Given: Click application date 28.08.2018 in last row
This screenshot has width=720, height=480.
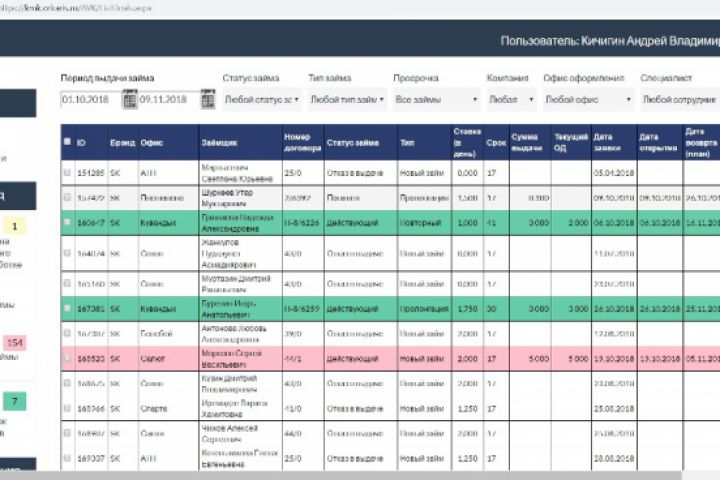Looking at the screenshot, I should pyautogui.click(x=613, y=458).
